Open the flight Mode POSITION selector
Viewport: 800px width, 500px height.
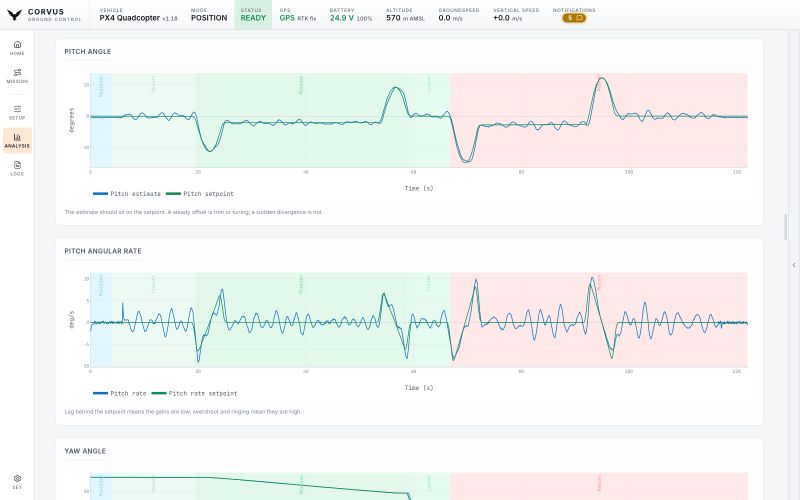tap(209, 15)
